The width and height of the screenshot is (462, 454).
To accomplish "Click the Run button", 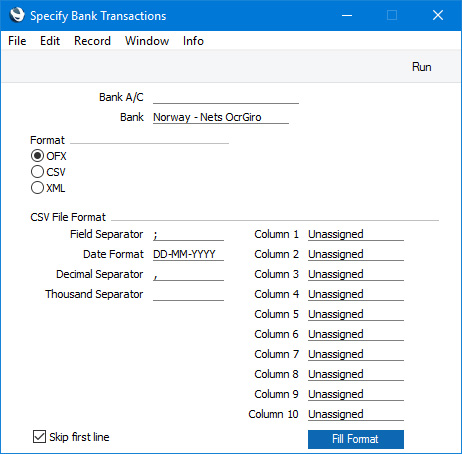I will point(422,67).
